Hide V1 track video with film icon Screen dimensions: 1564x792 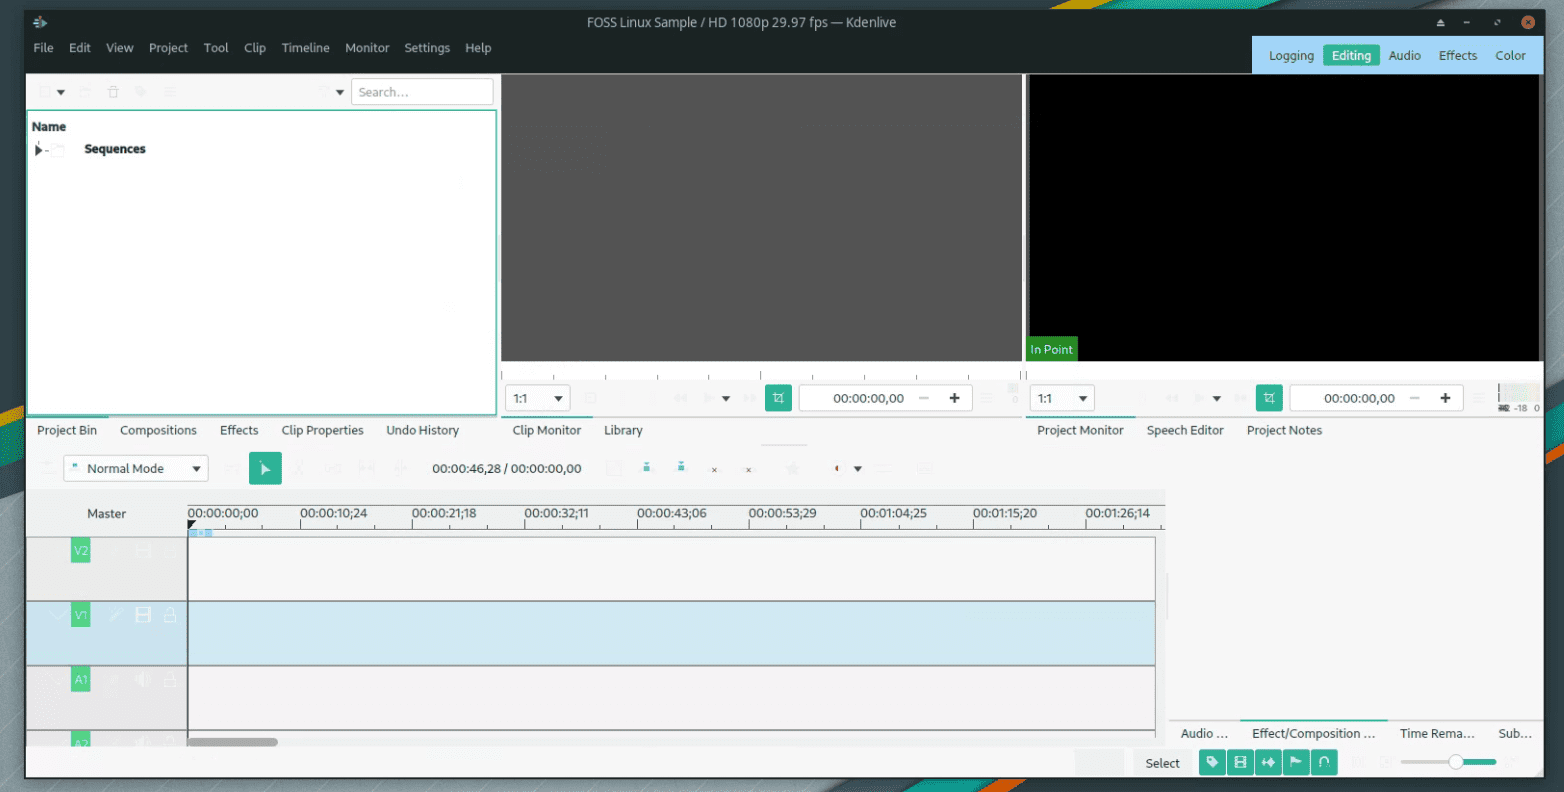[x=143, y=615]
